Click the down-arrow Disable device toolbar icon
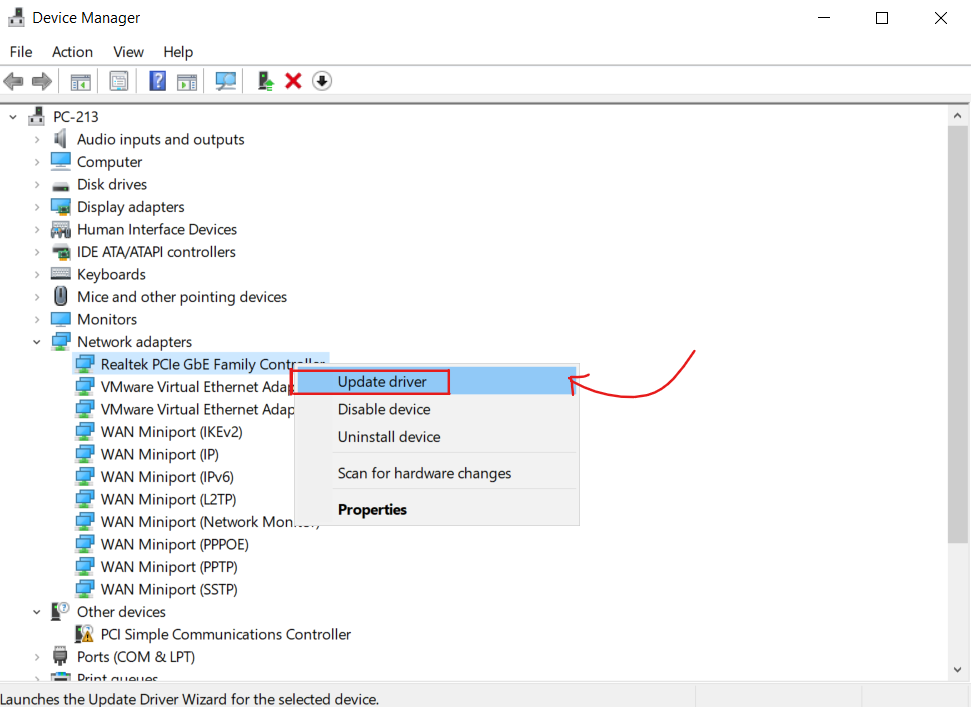Viewport: 971px width, 707px height. (321, 81)
